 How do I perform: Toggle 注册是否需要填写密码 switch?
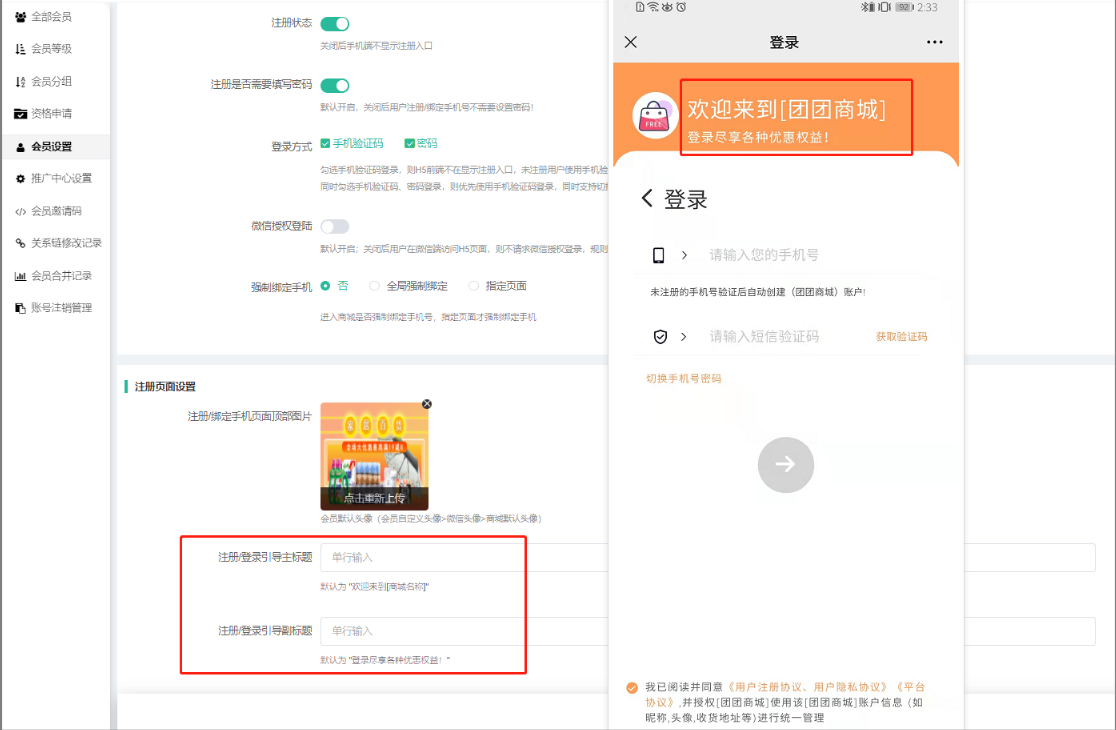pos(334,86)
